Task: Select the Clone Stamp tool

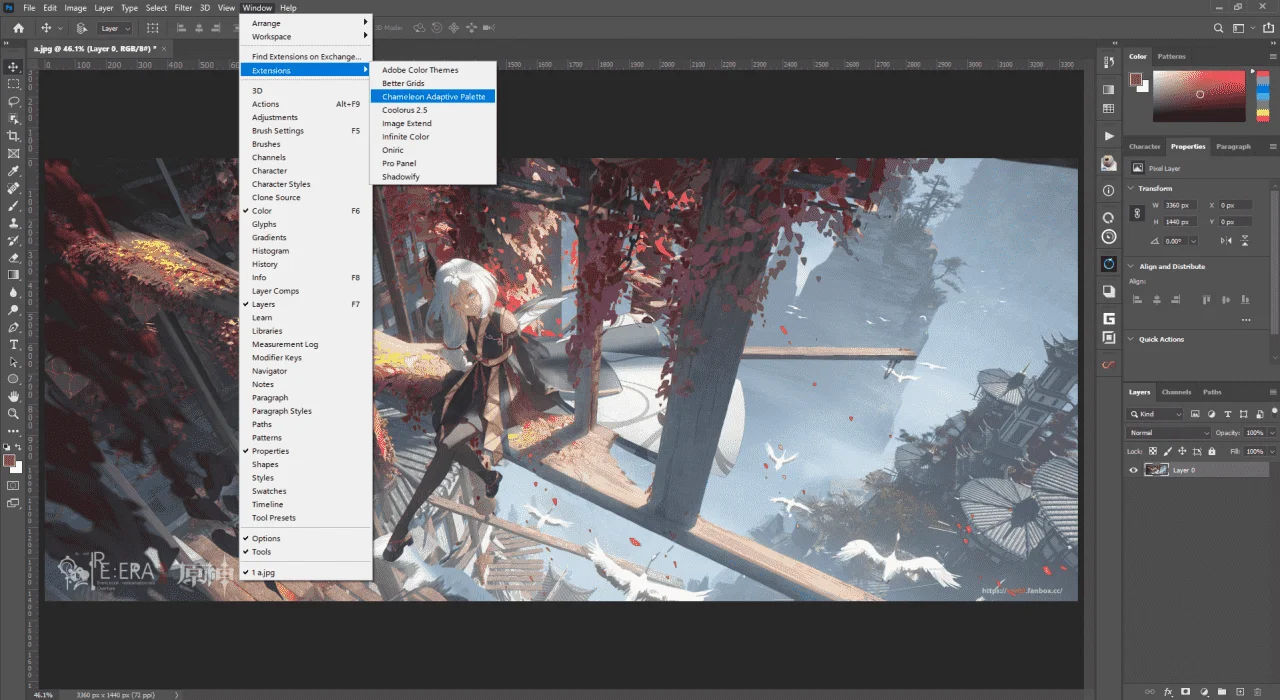Action: click(13, 223)
